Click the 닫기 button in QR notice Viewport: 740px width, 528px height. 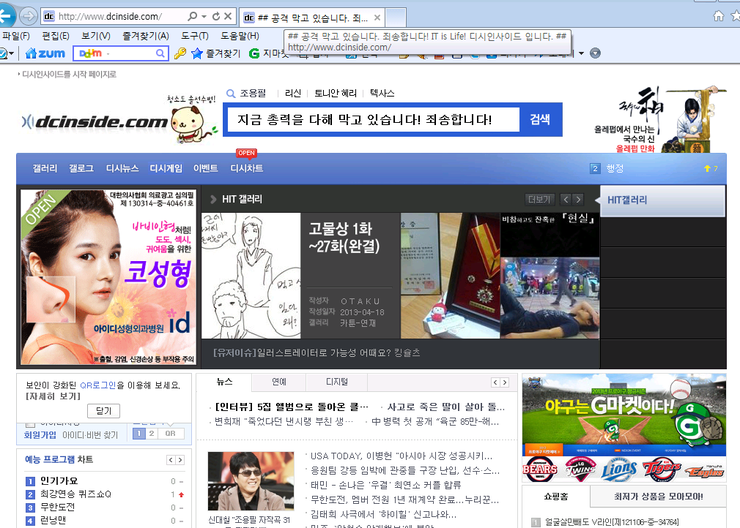coord(104,411)
